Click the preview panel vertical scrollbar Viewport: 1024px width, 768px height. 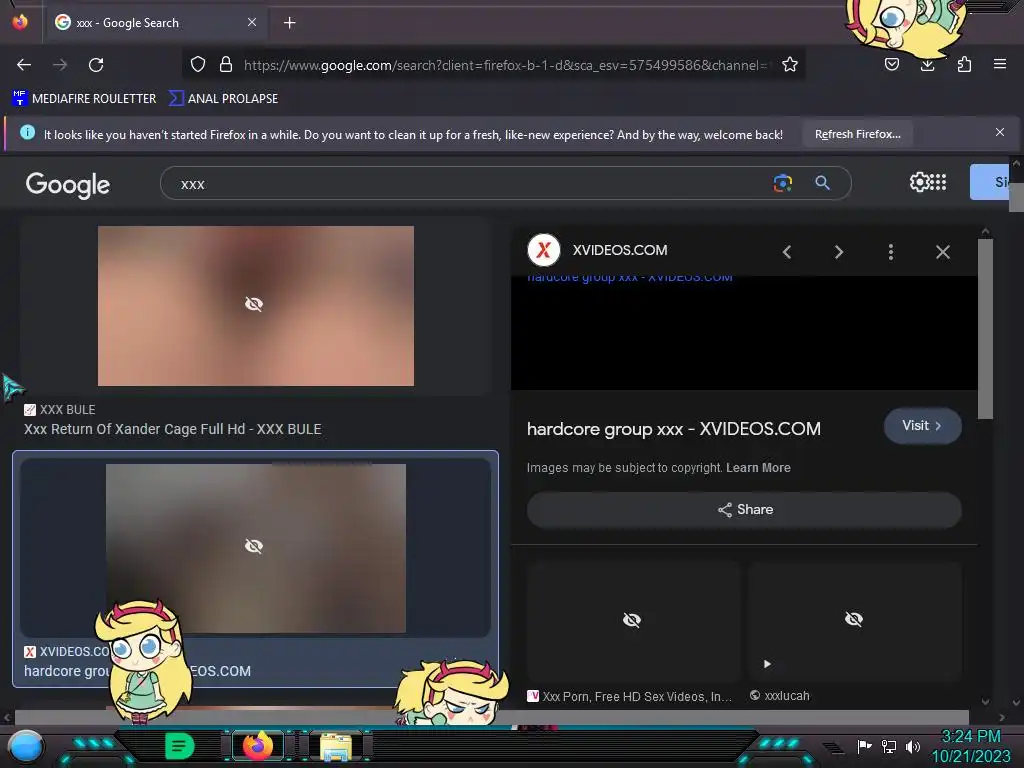[985, 329]
